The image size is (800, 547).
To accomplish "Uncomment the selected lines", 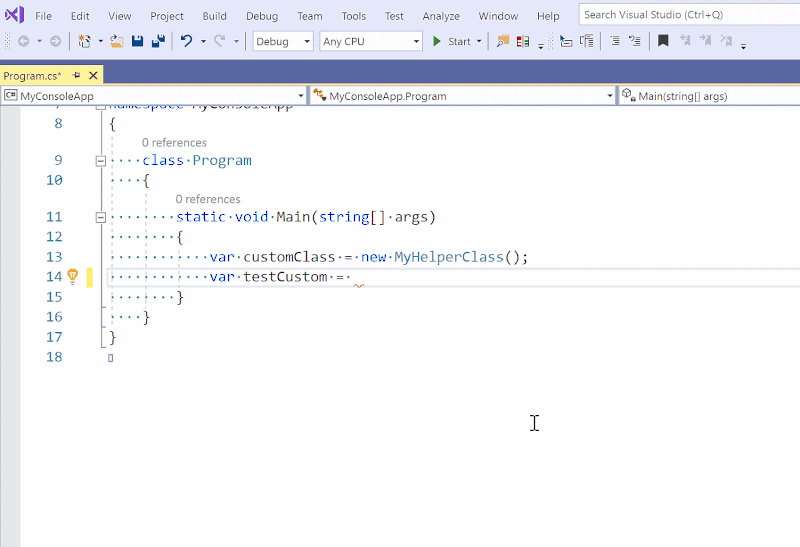I will coord(635,41).
